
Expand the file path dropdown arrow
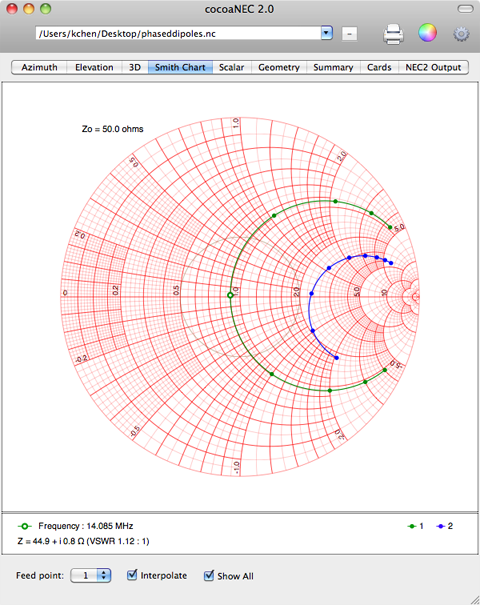point(326,33)
